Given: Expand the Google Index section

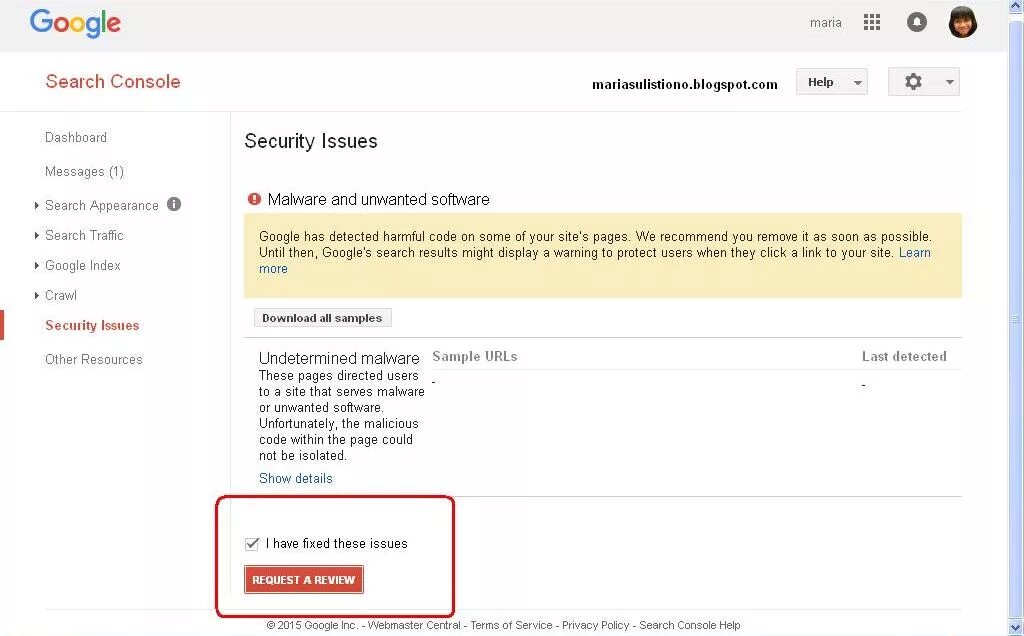Looking at the screenshot, I should click(82, 265).
